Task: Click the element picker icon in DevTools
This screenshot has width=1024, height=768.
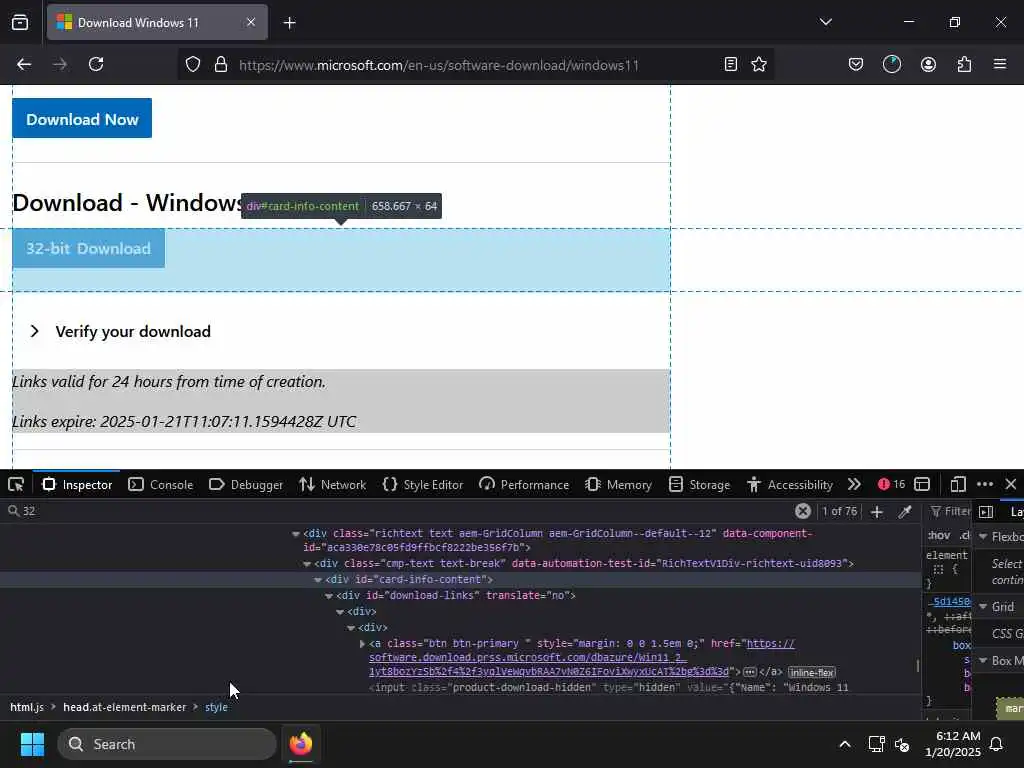Action: (x=16, y=485)
